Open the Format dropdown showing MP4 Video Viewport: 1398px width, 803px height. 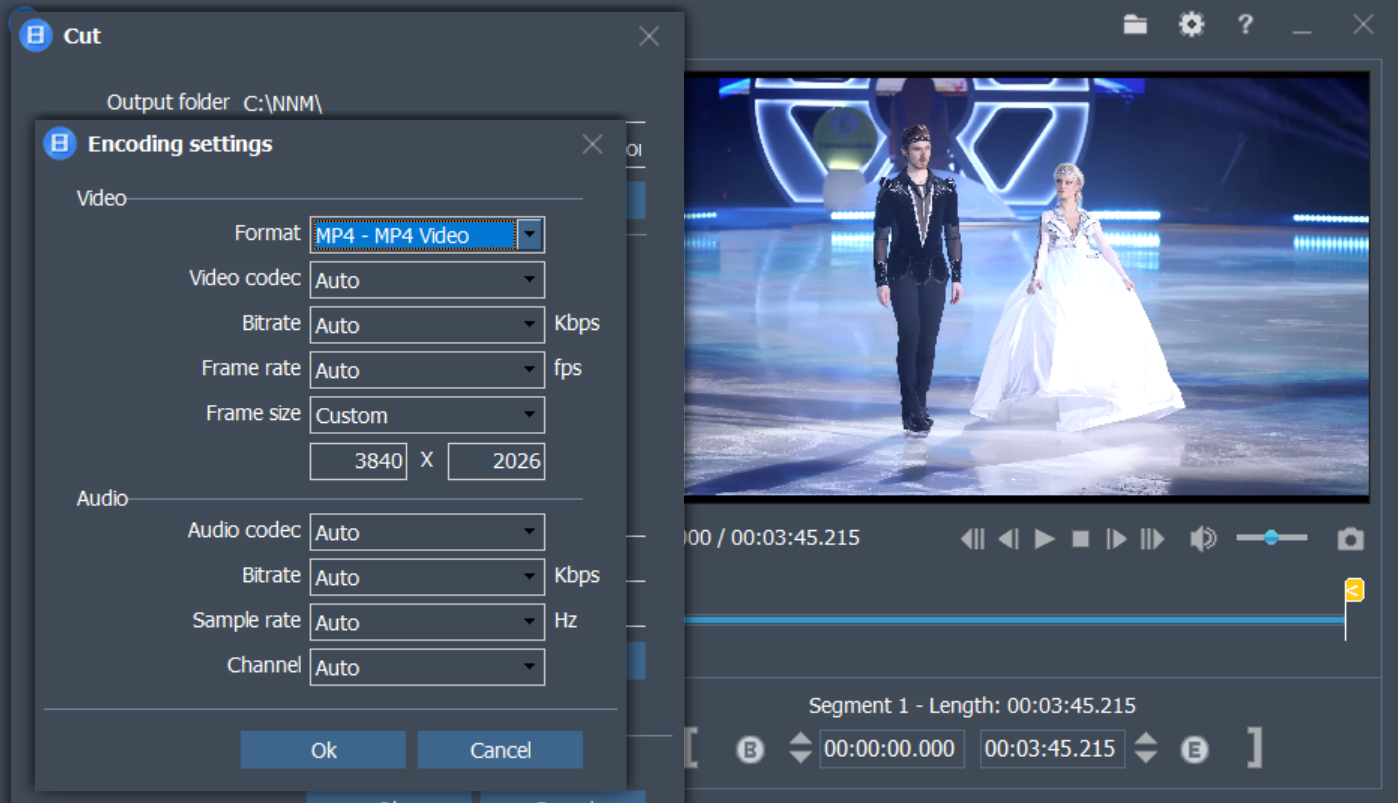427,236
